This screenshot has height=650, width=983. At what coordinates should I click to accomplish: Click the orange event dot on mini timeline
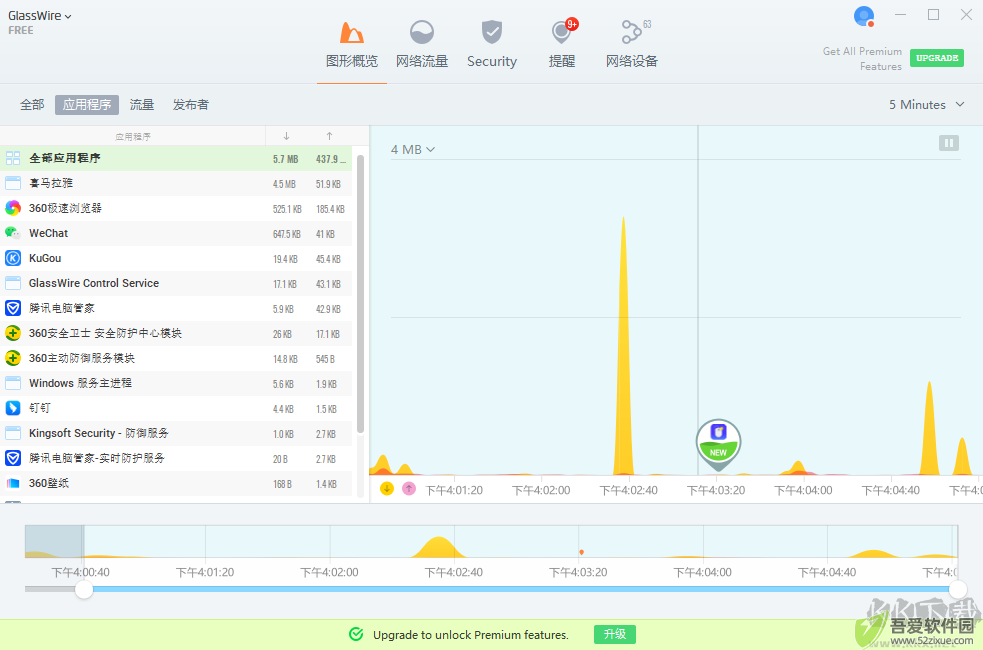[x=582, y=552]
